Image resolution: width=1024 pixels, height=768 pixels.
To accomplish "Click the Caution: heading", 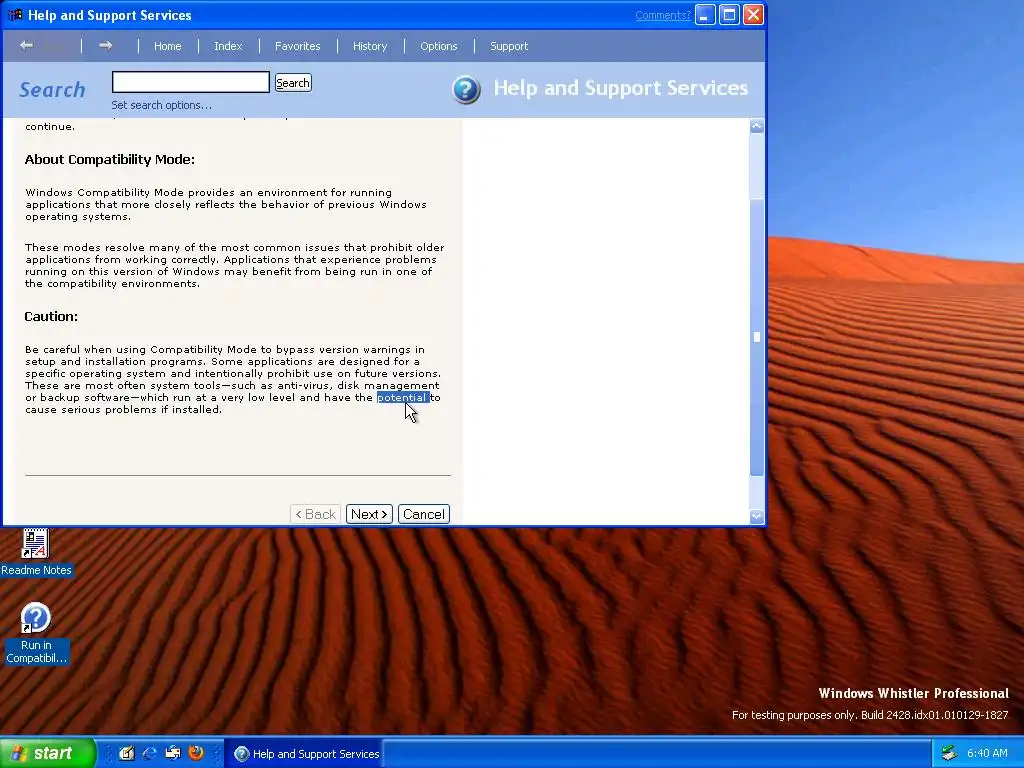I will (51, 316).
